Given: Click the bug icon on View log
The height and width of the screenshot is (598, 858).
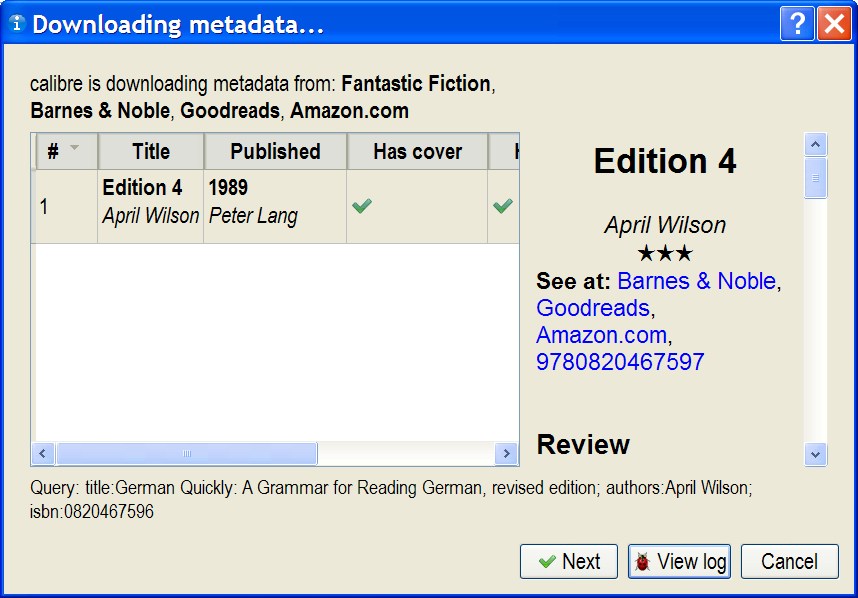Looking at the screenshot, I should pyautogui.click(x=642, y=562).
